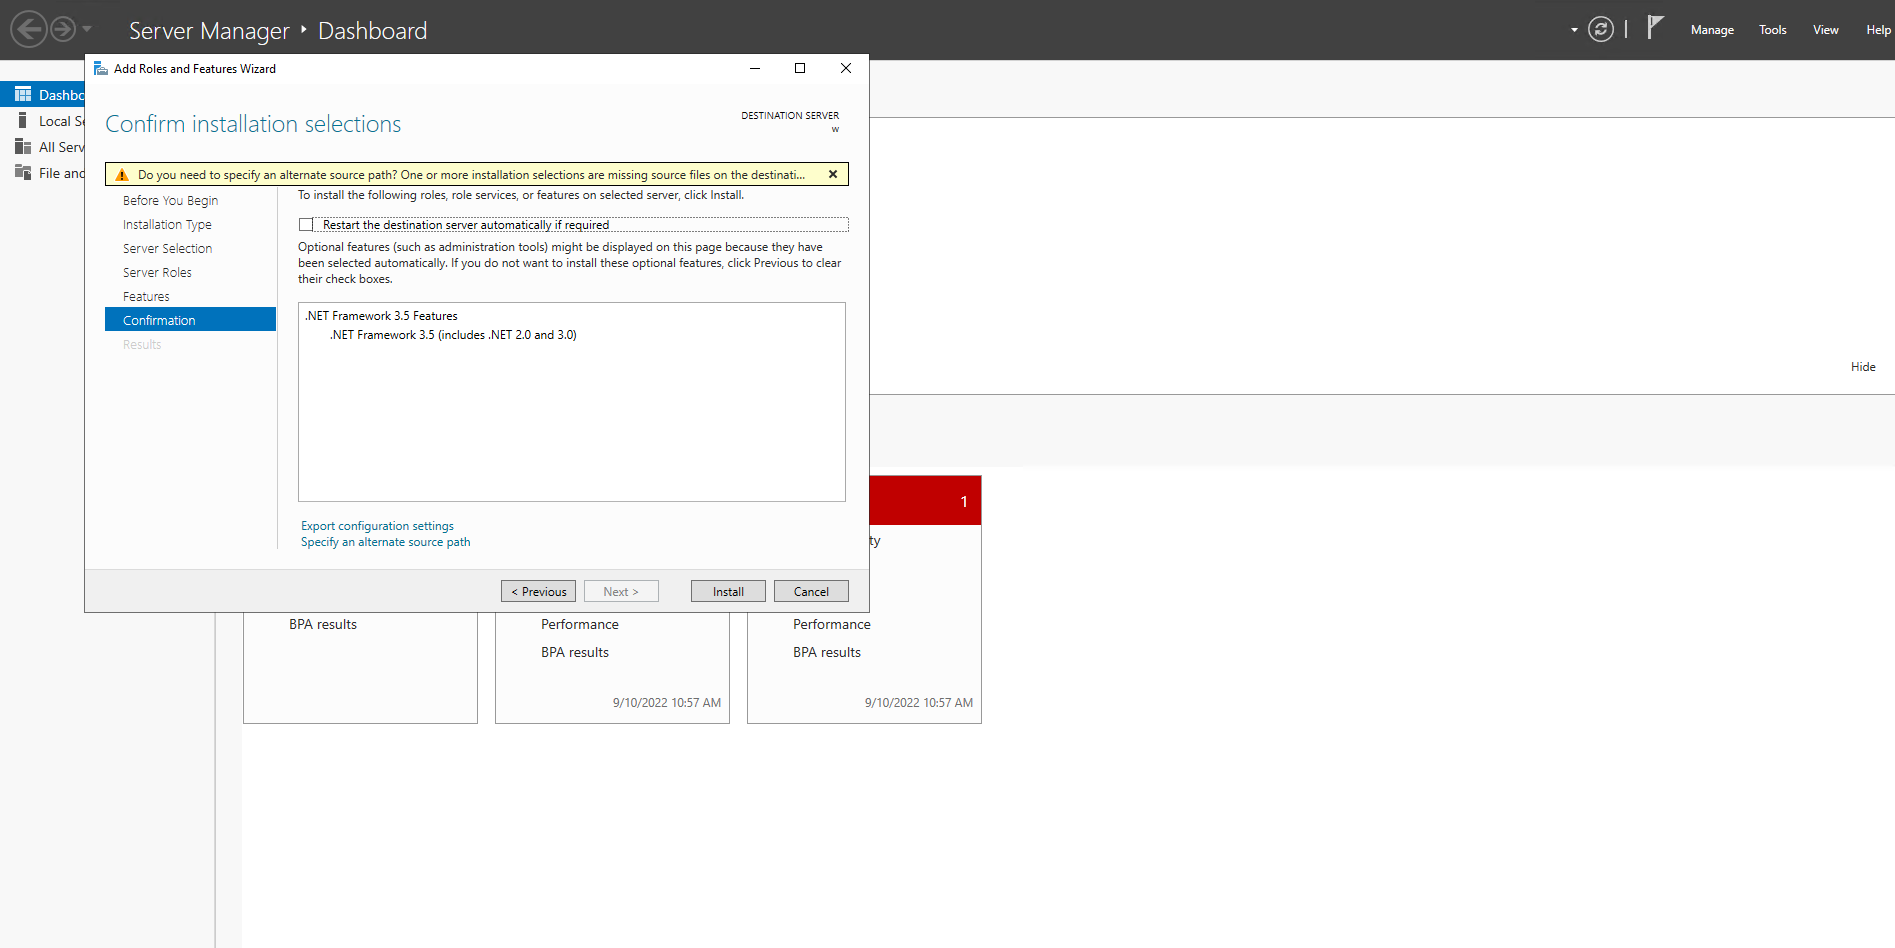Click the back navigation arrow icon
This screenshot has width=1895, height=948.
(x=29, y=29)
